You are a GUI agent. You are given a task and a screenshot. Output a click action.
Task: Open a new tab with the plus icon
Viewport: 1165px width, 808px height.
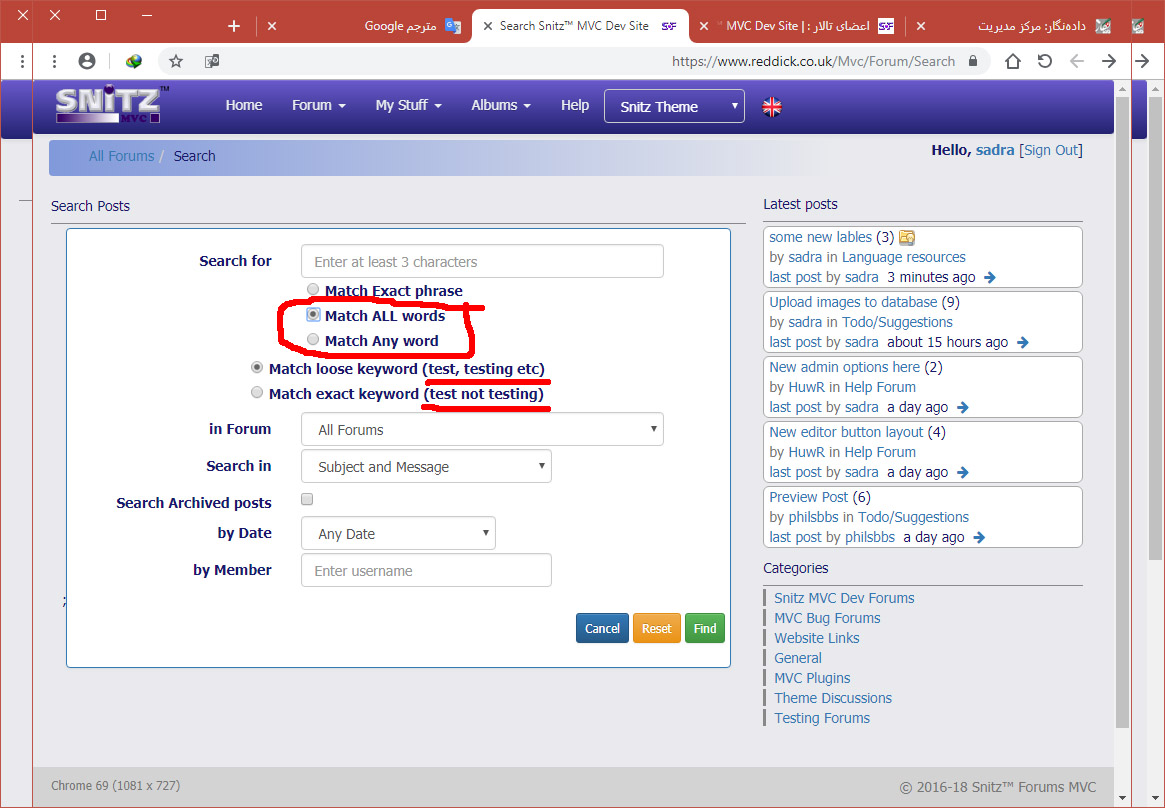[234, 26]
